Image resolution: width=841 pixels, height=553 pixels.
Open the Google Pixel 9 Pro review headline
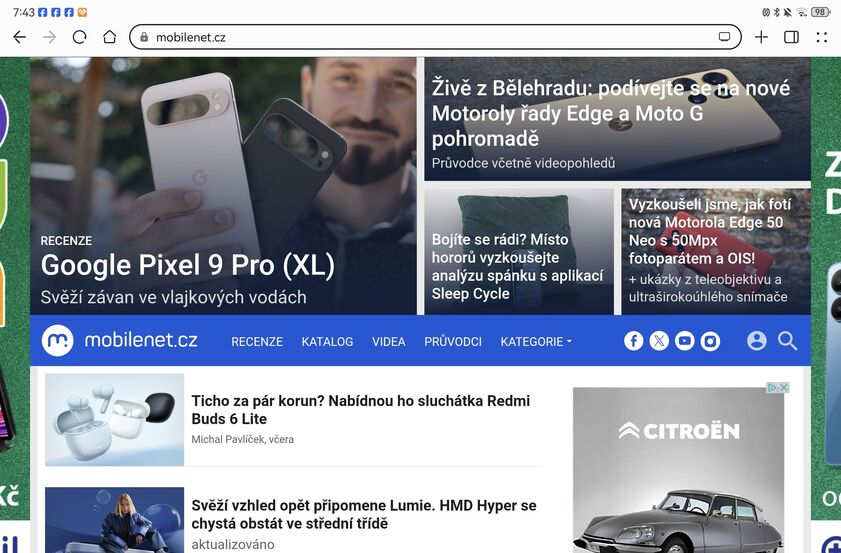(x=187, y=265)
